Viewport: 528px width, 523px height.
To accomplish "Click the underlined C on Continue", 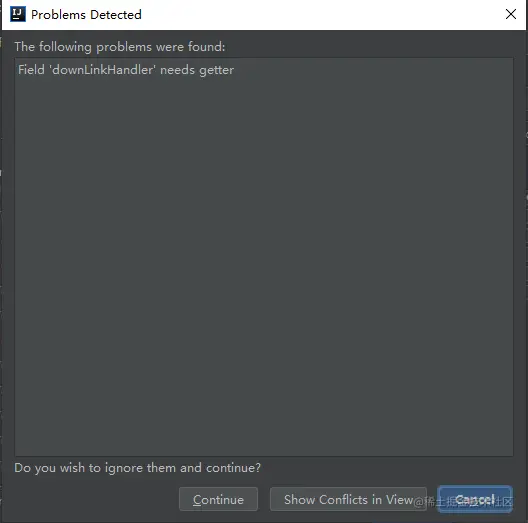I will 197,499.
